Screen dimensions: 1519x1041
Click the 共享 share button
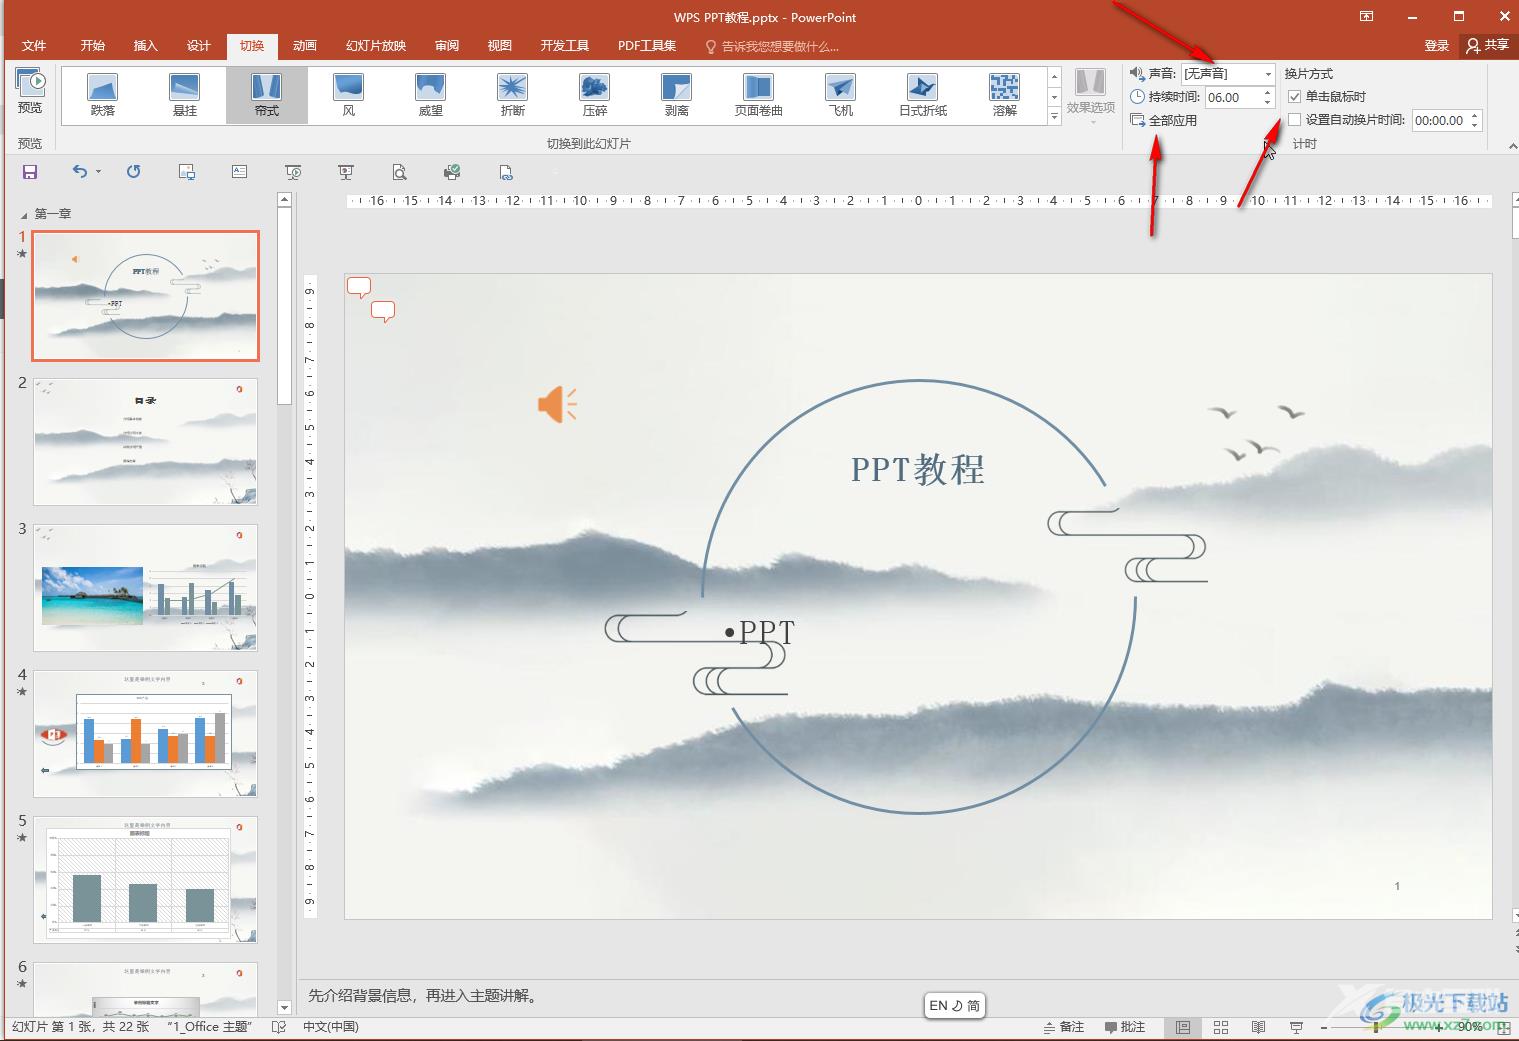click(x=1488, y=46)
